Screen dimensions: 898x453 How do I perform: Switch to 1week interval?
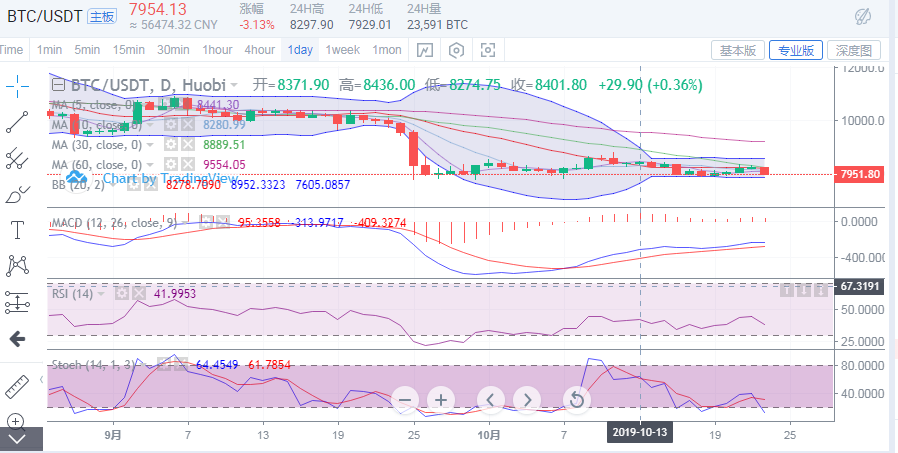[342, 50]
